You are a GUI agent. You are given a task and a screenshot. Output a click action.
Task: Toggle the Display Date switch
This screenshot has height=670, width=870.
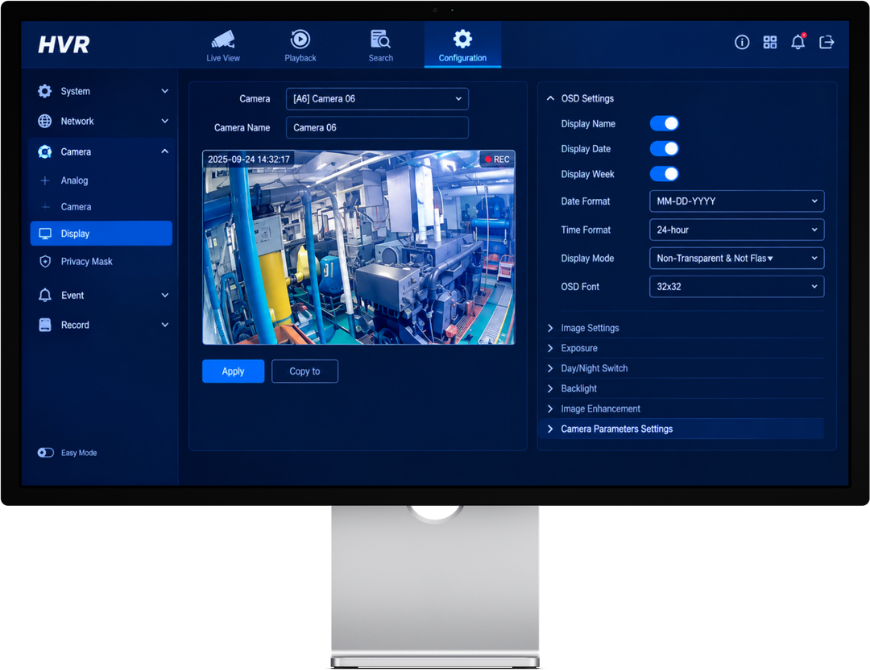point(664,149)
